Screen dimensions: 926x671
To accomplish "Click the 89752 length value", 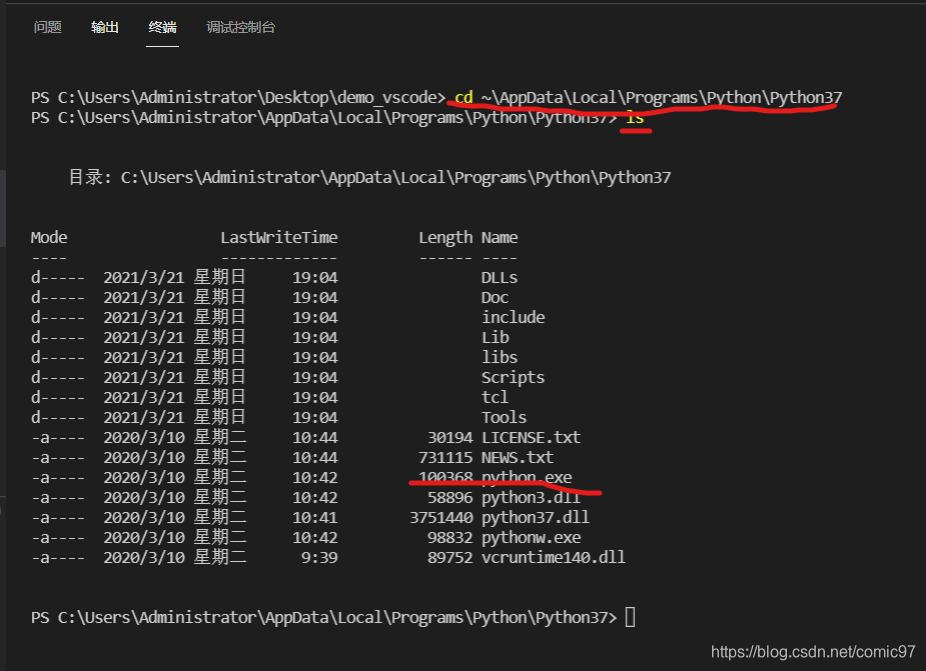I will (x=450, y=558).
